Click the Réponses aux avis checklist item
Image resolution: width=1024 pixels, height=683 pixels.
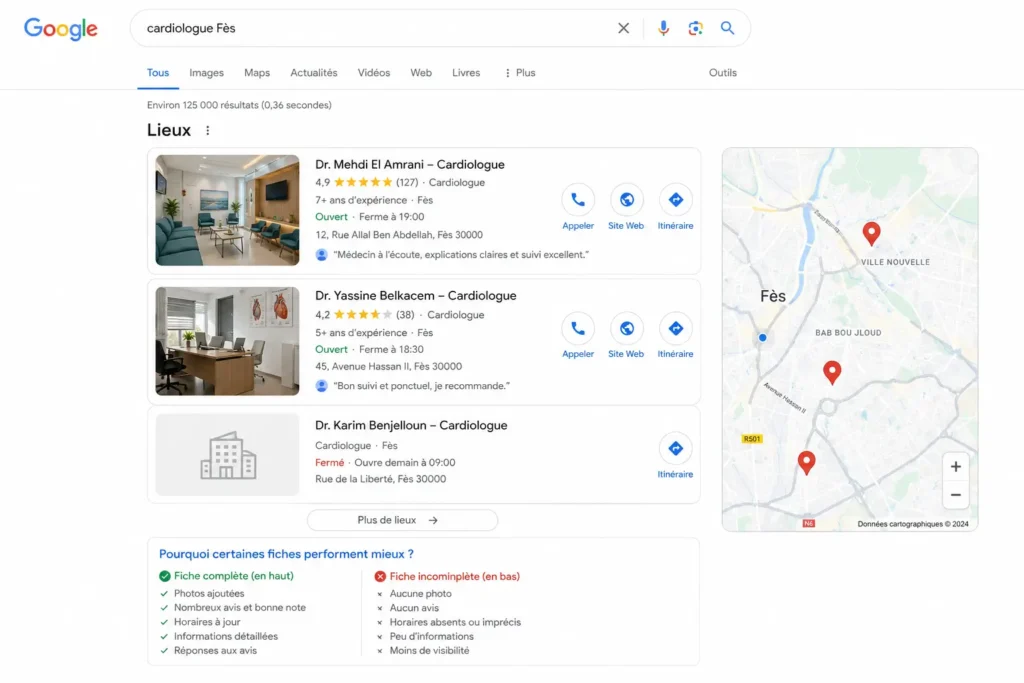tap(216, 650)
